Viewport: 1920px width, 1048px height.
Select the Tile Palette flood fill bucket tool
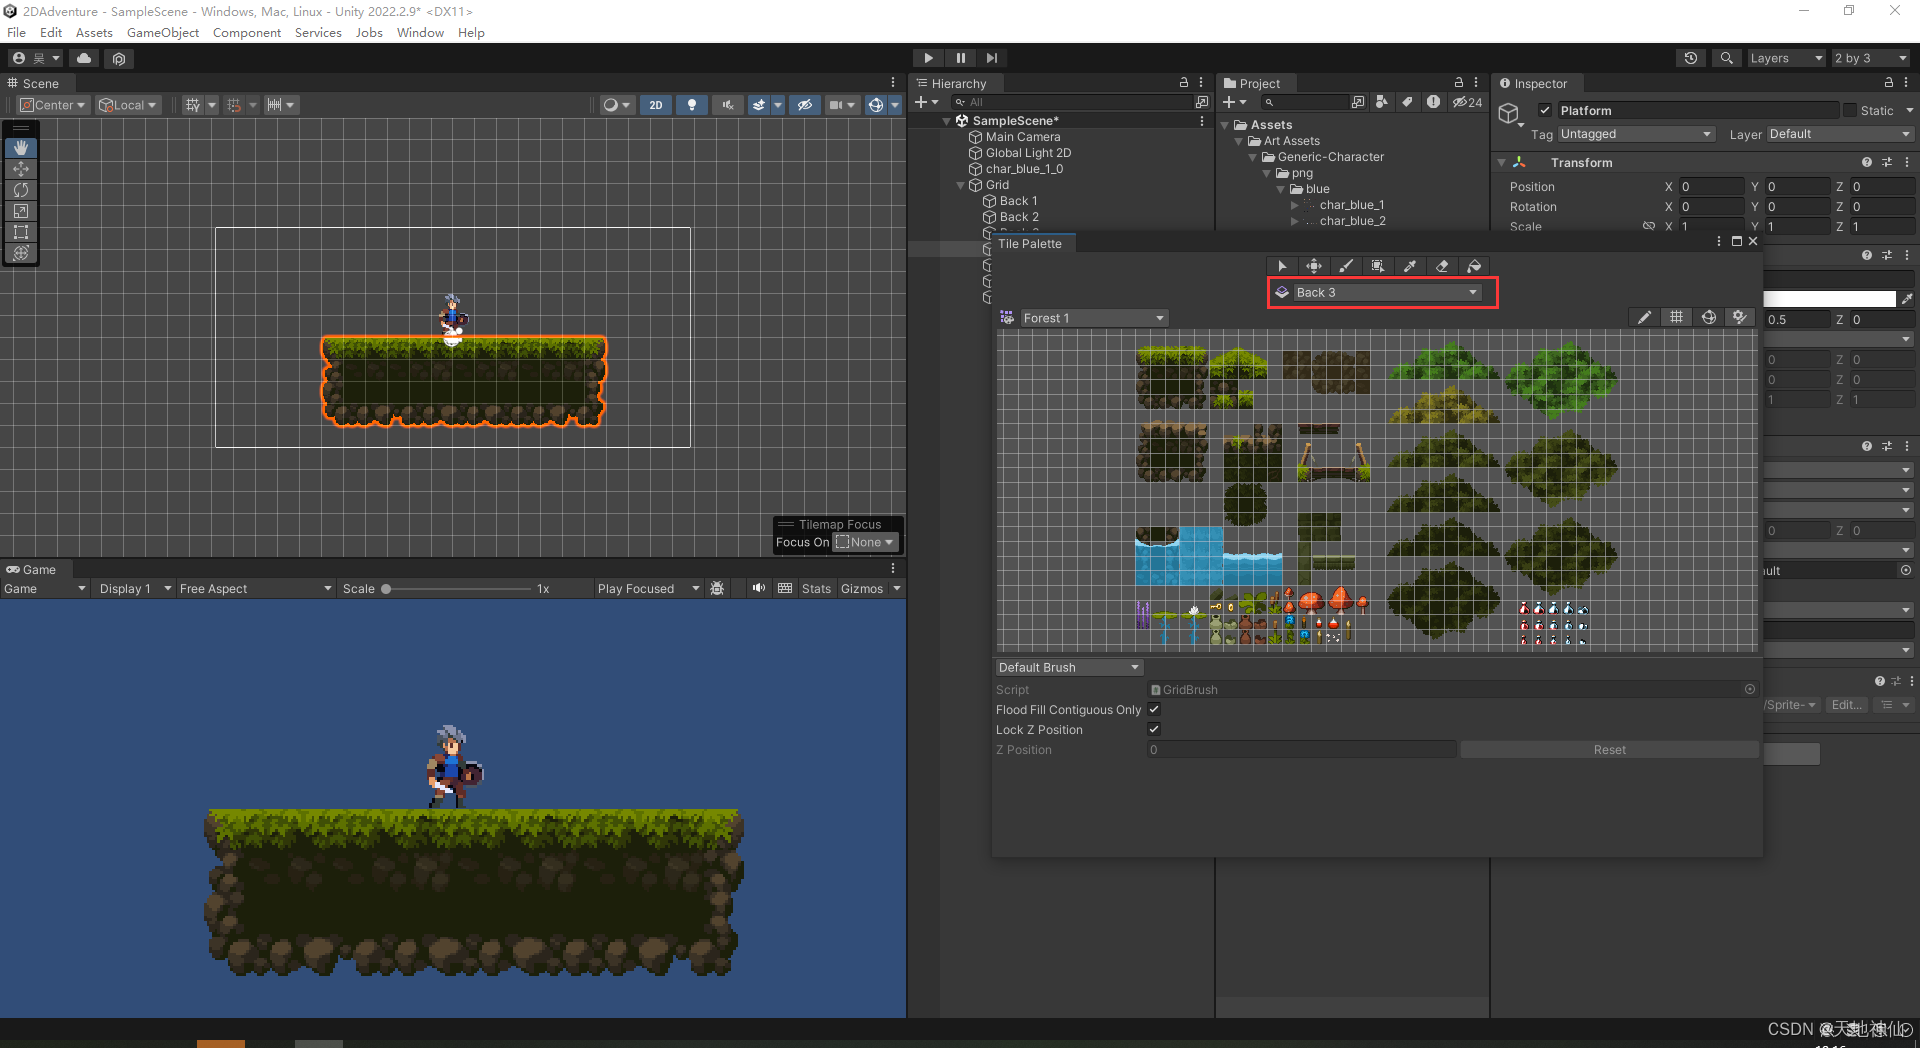point(1474,266)
